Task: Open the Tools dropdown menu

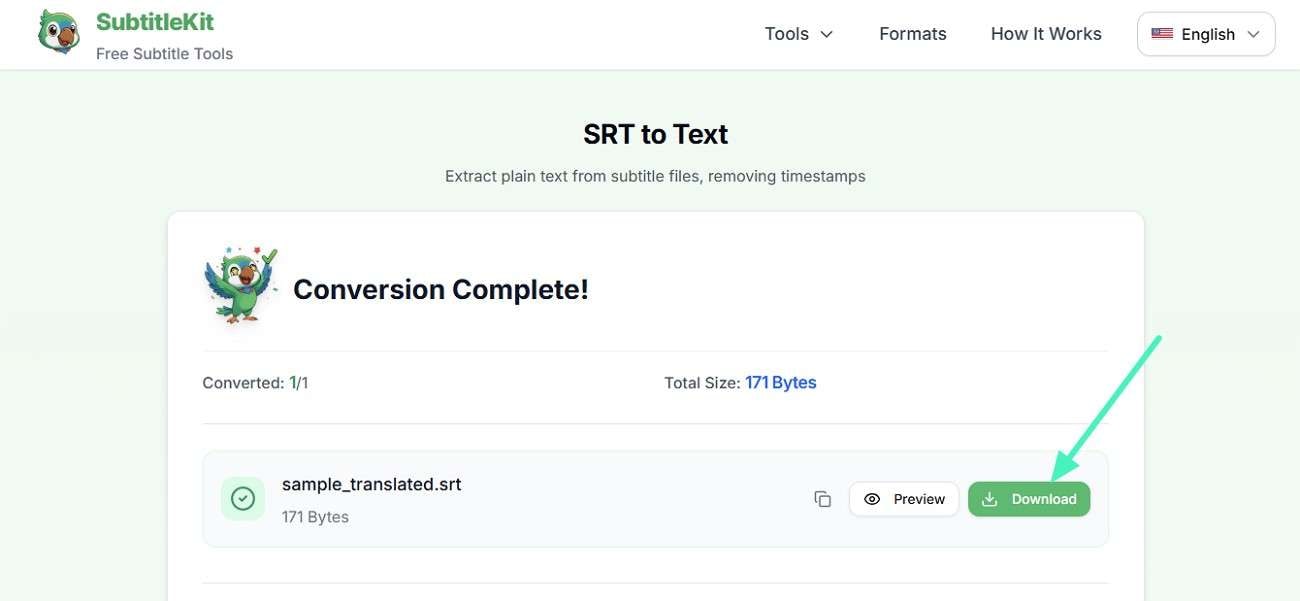Action: tap(799, 34)
